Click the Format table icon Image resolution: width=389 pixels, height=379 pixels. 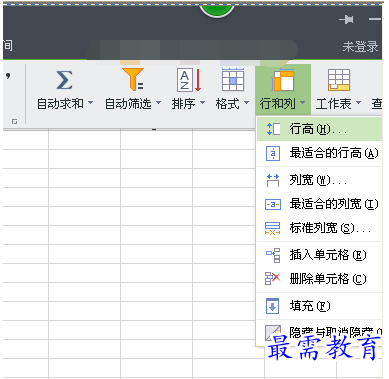tap(233, 80)
